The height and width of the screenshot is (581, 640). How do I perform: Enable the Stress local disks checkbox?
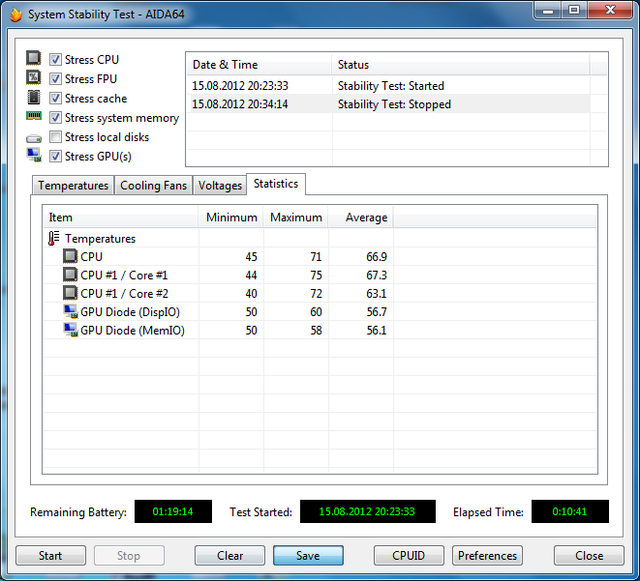click(x=56, y=137)
